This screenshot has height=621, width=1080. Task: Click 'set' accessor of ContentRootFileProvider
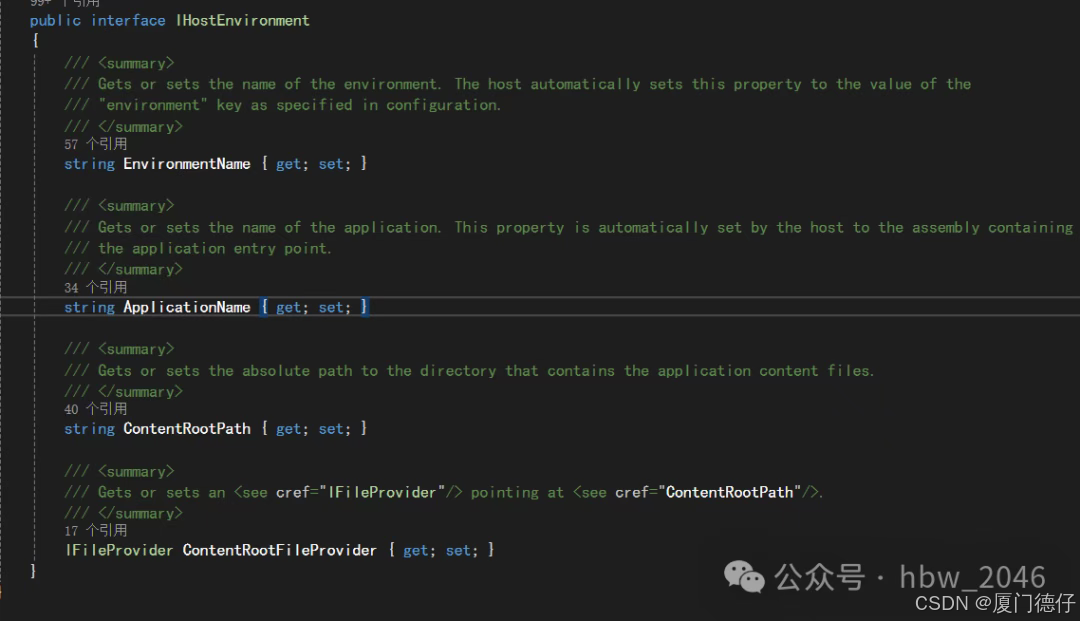[458, 550]
